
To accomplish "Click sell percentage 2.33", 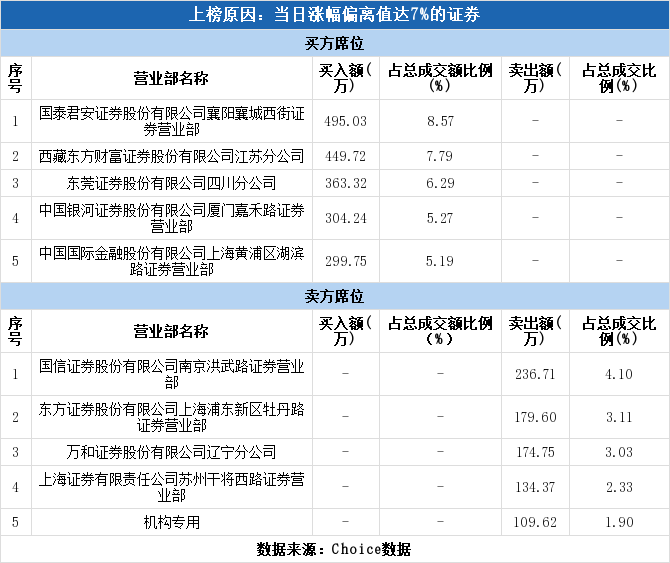I will [x=619, y=487].
